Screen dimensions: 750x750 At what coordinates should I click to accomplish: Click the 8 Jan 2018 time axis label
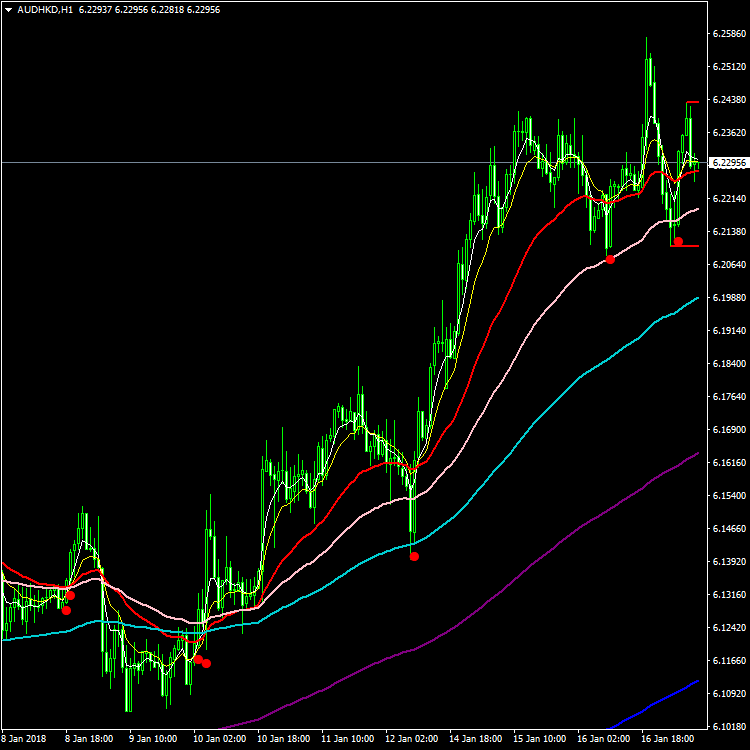tap(24, 739)
